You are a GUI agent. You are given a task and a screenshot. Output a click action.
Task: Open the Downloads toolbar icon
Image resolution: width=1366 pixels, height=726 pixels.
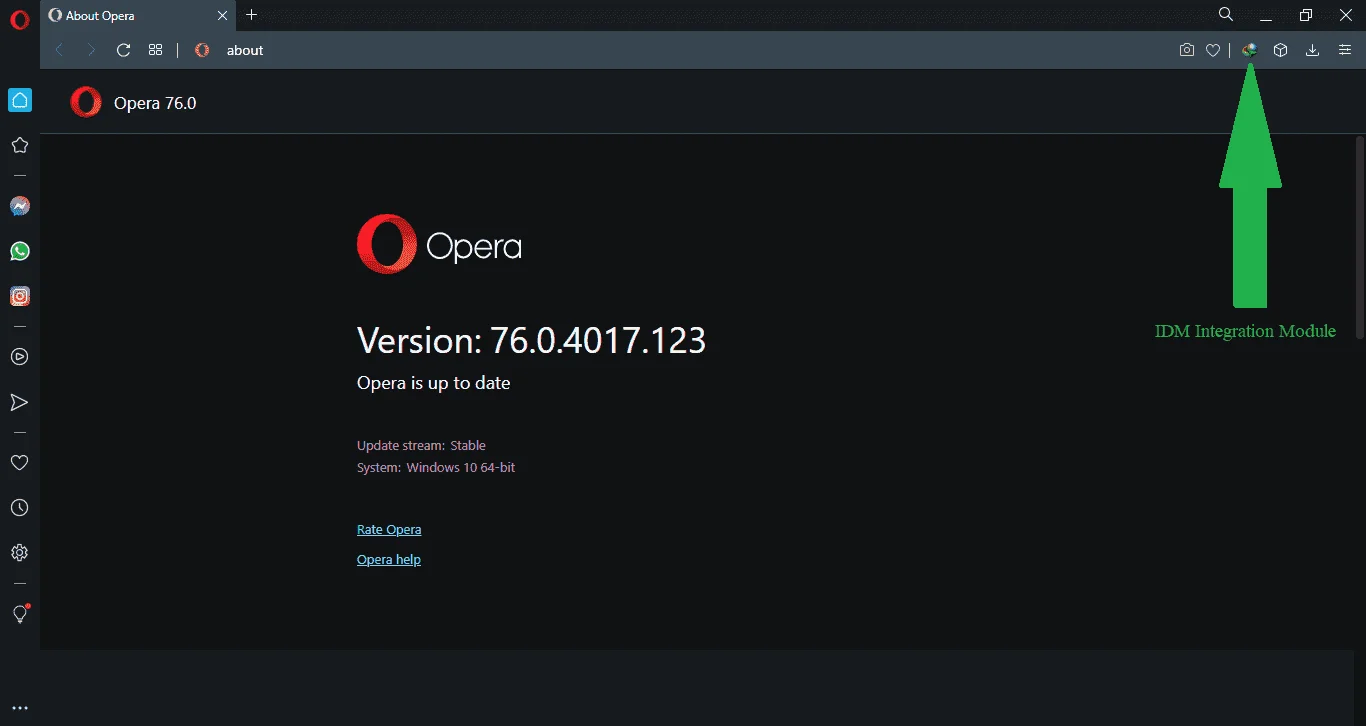point(1312,50)
